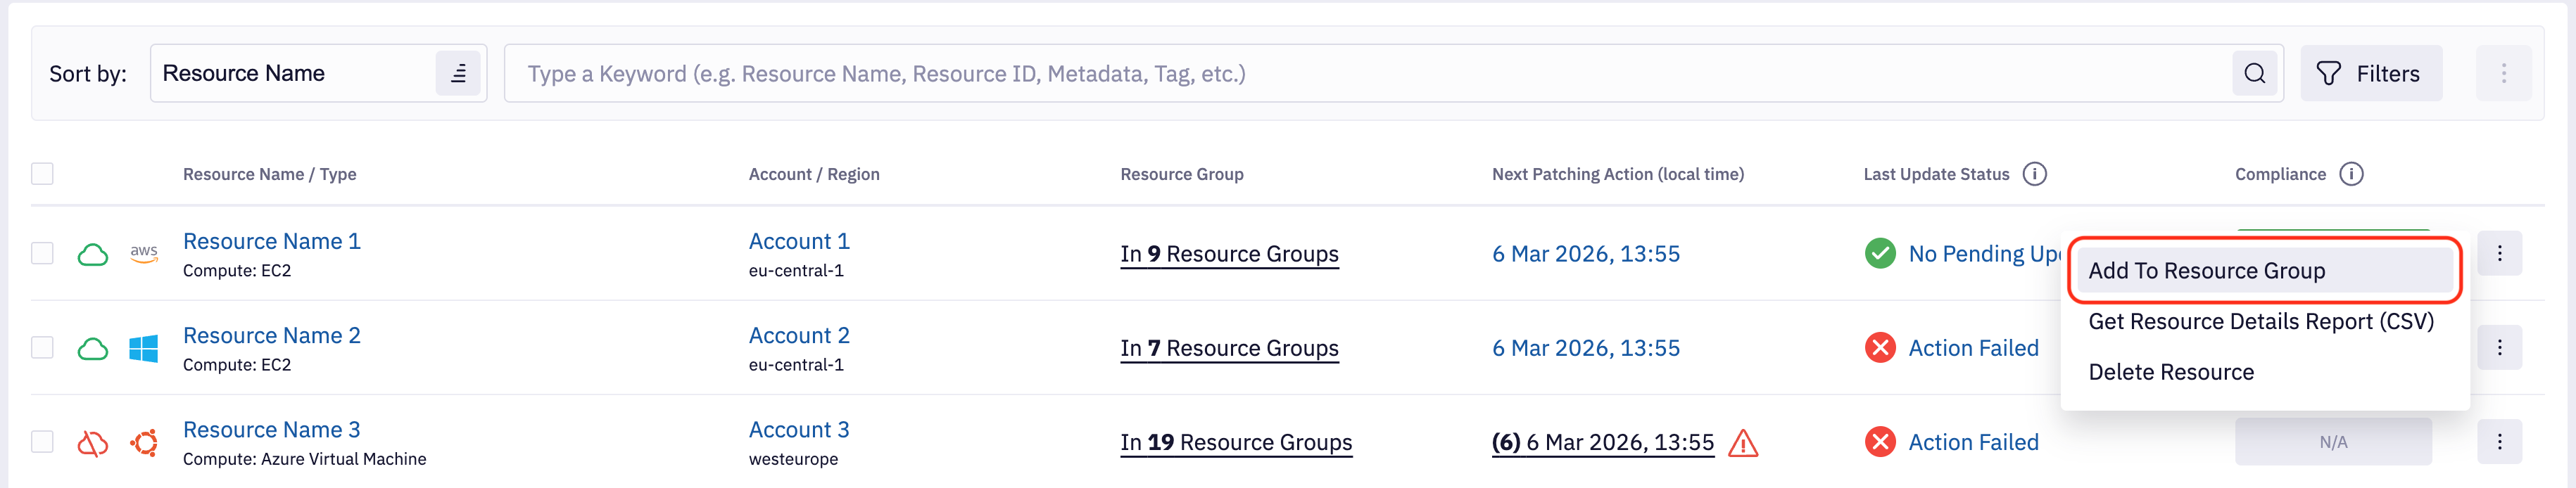Select Delete Resource from the menu
This screenshot has width=2576, height=488.
[x=2171, y=372]
